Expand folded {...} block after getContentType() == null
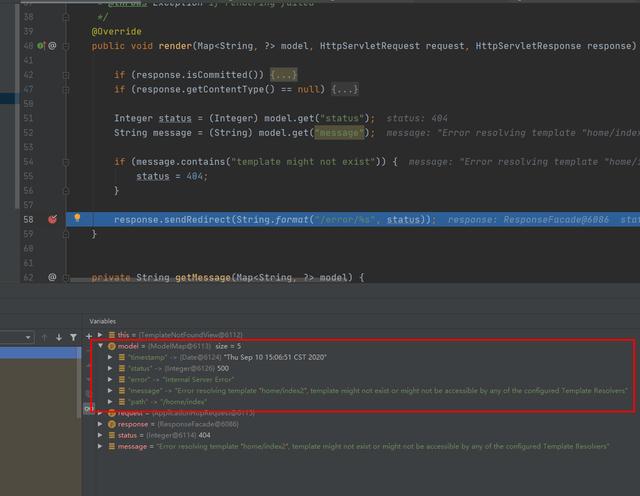 345,89
